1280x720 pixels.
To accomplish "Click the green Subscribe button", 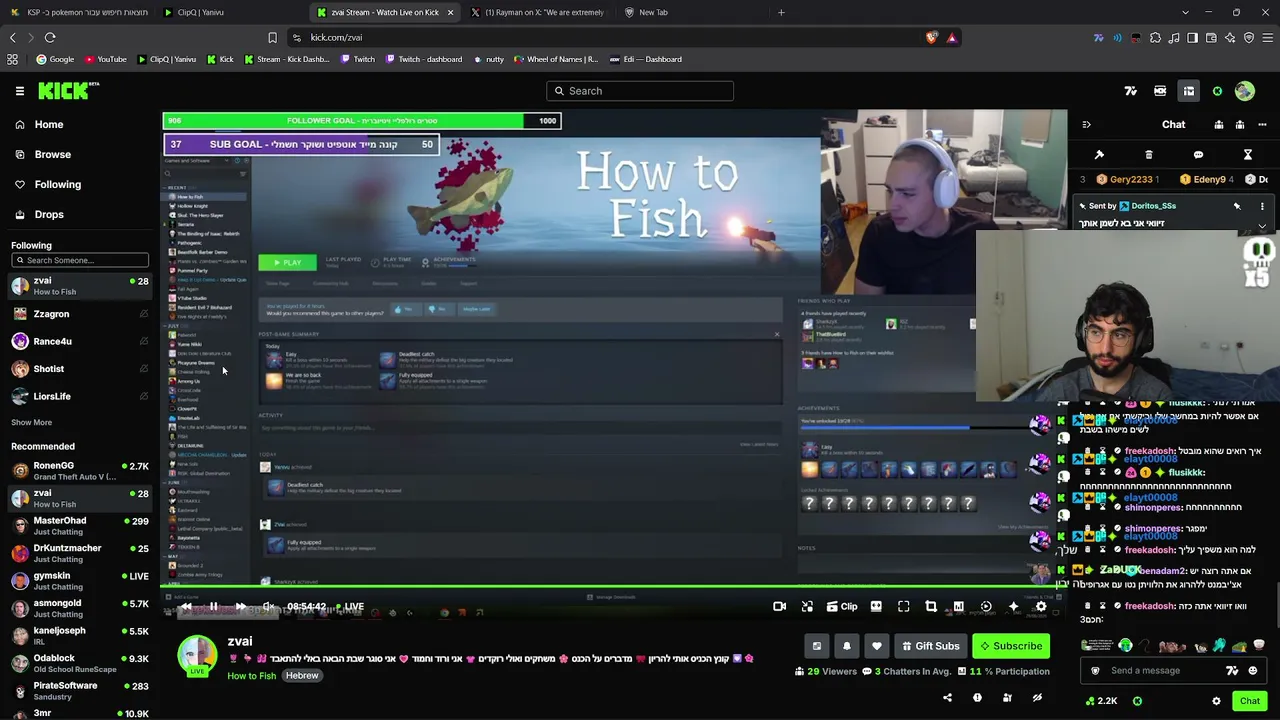I will point(1010,646).
